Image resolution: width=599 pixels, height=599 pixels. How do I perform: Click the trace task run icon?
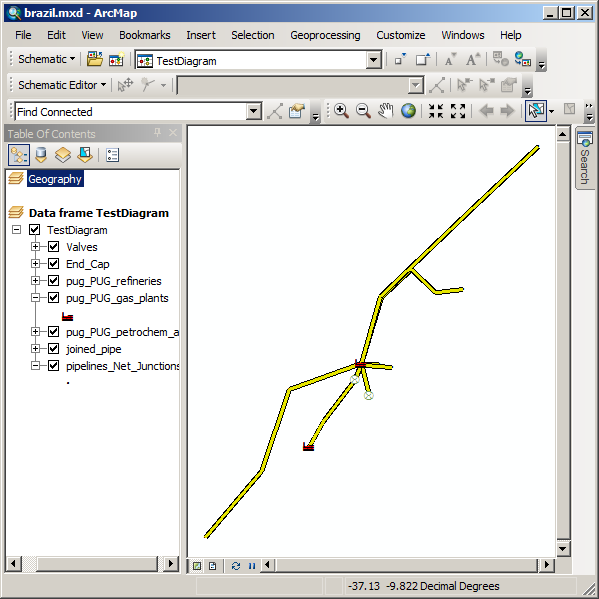click(275, 112)
